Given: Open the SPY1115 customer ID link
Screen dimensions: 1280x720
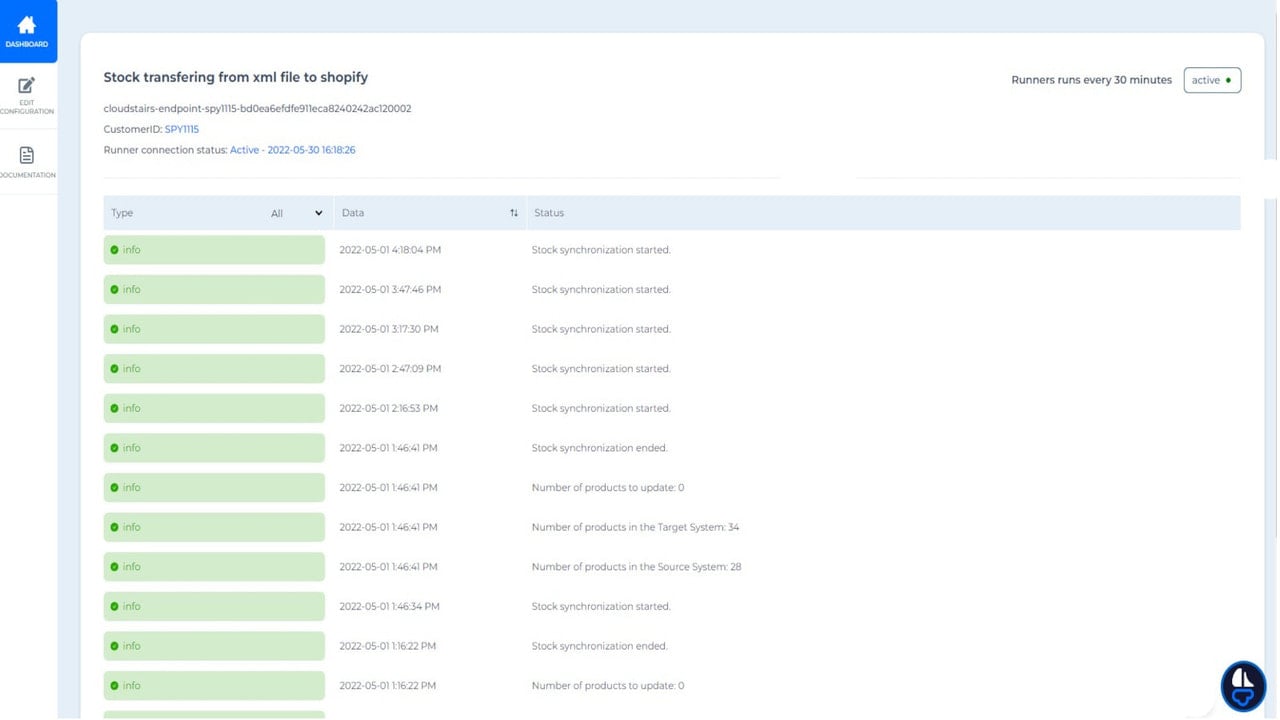Looking at the screenshot, I should tap(182, 129).
